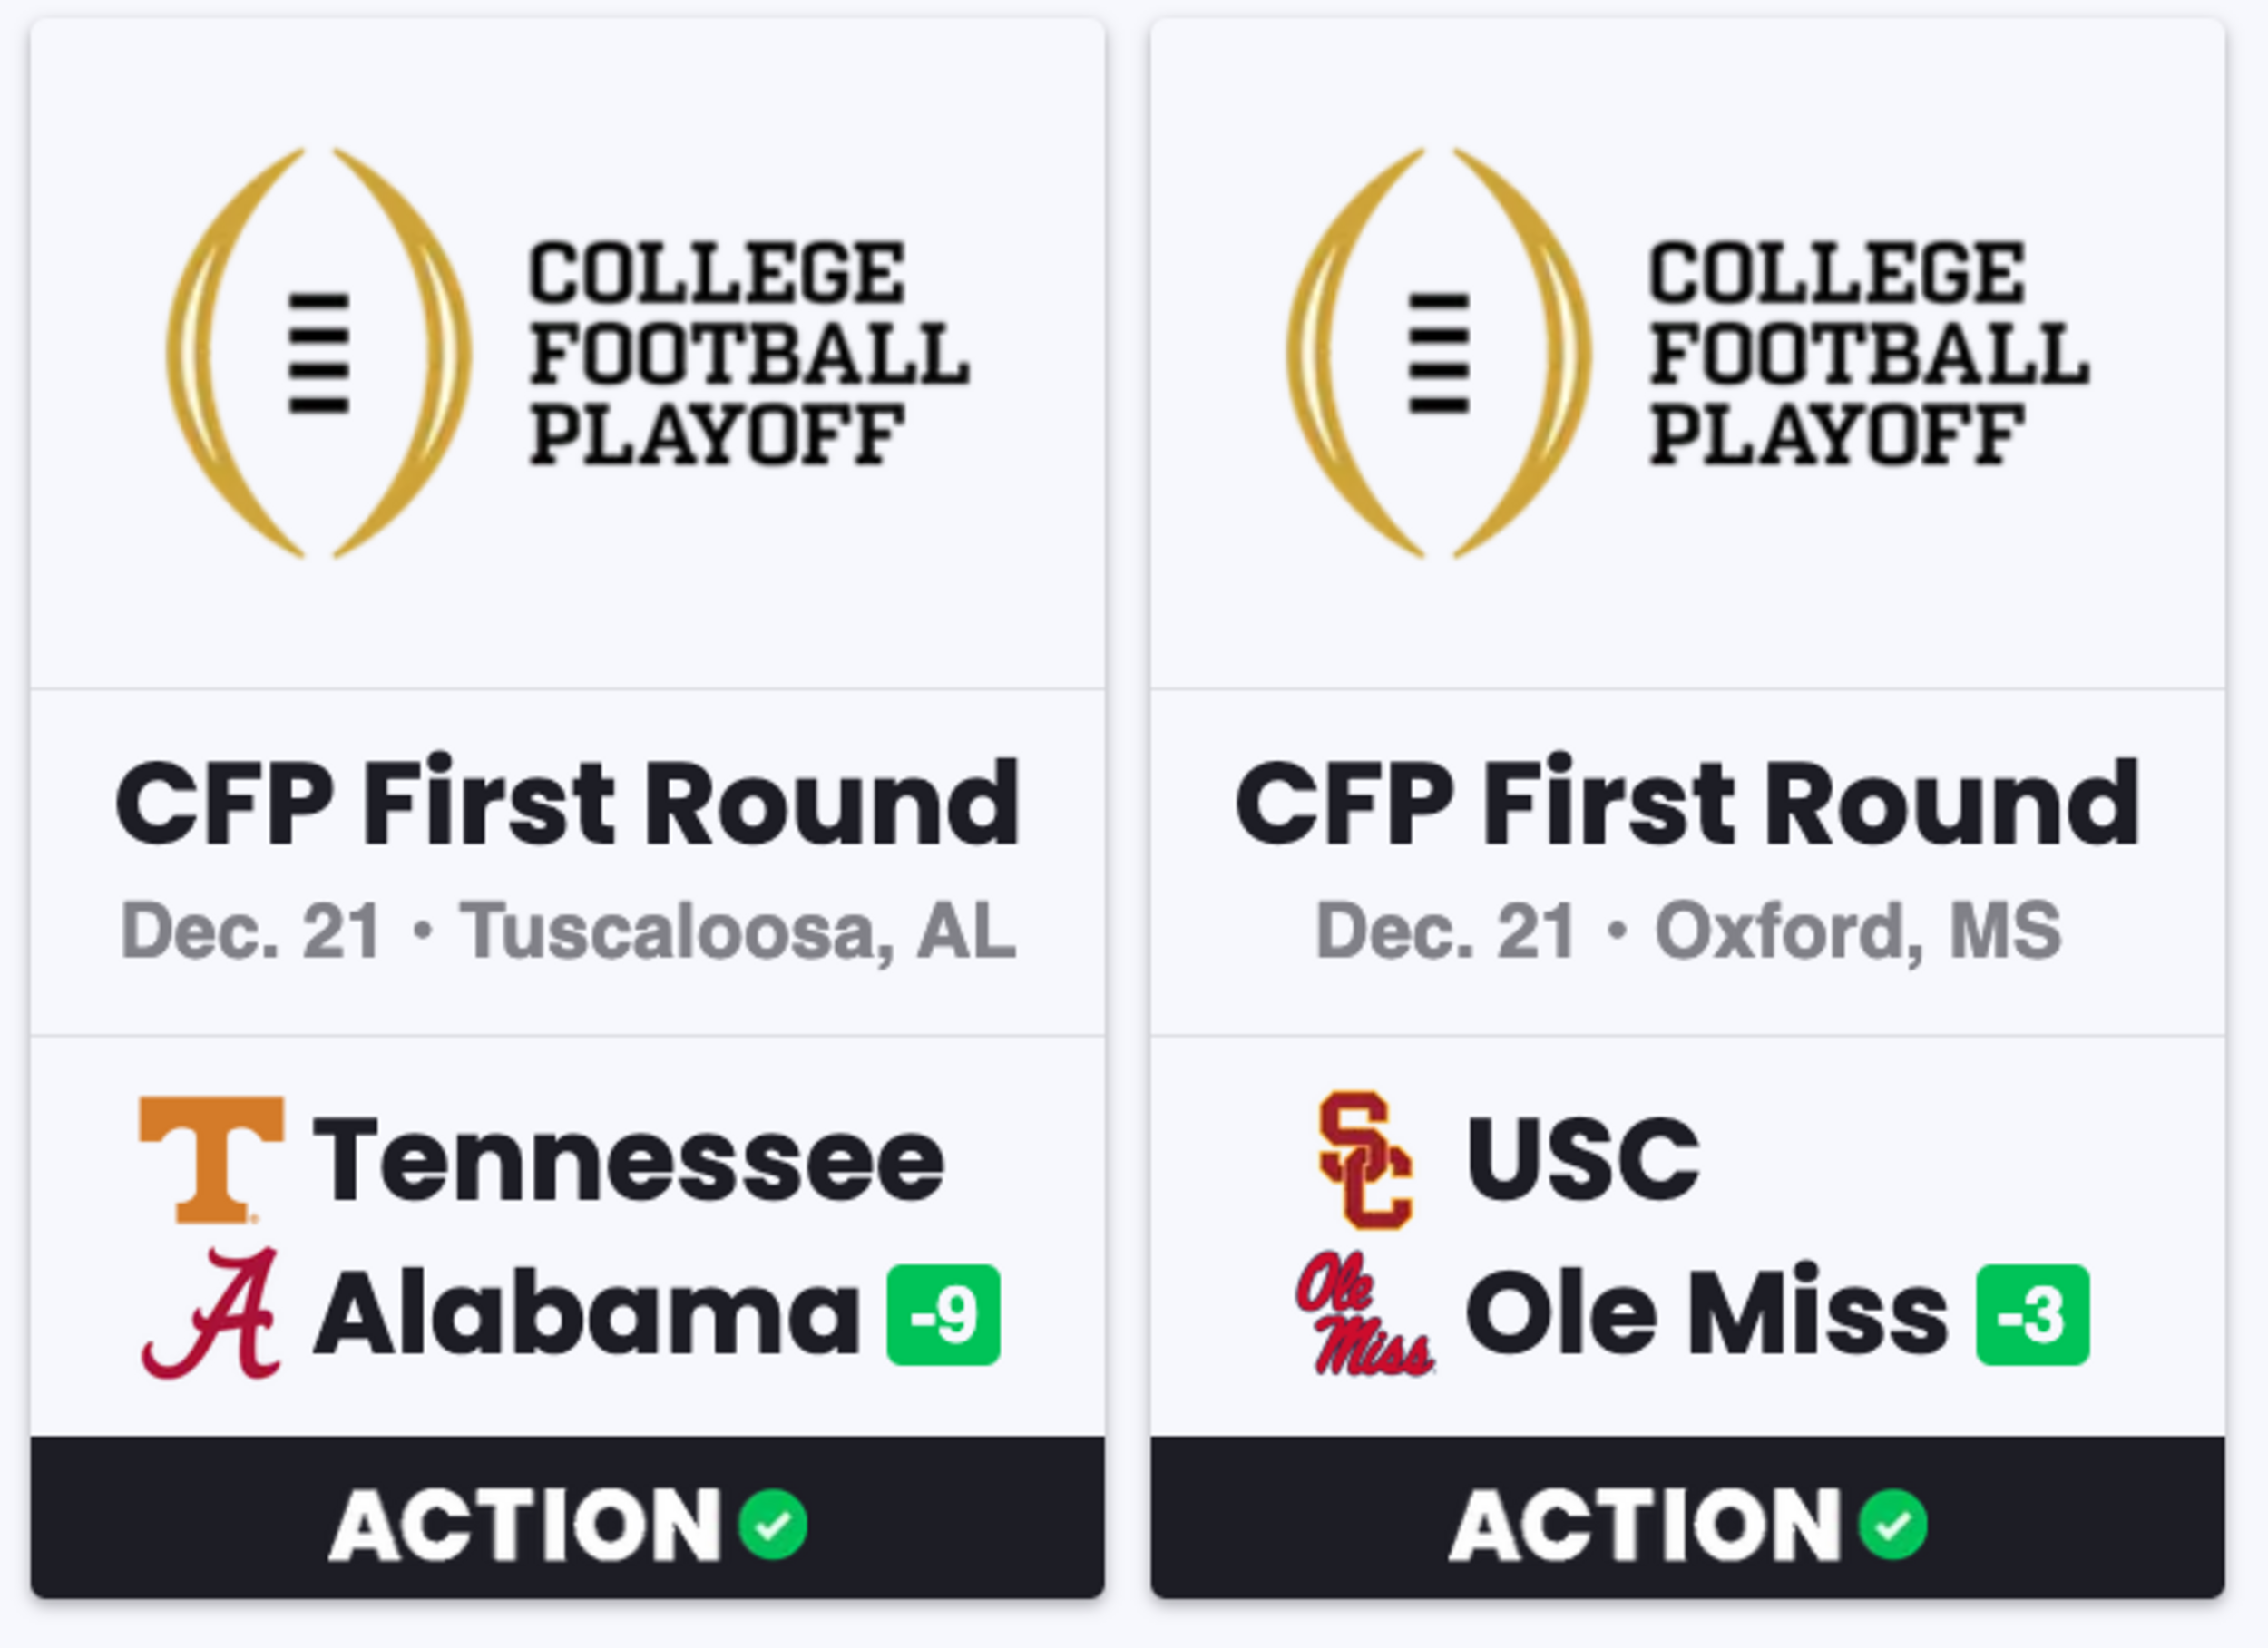This screenshot has height=1648, width=2268.
Task: Open the Oxford CFP First Round heading
Action: (1688, 803)
